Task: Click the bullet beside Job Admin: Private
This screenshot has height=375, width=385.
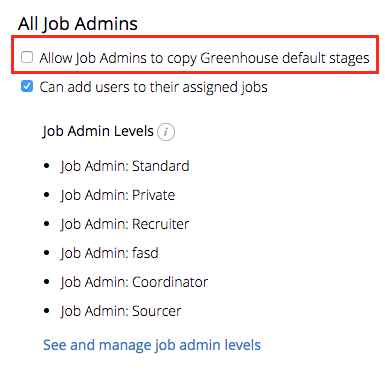Action: coord(47,195)
